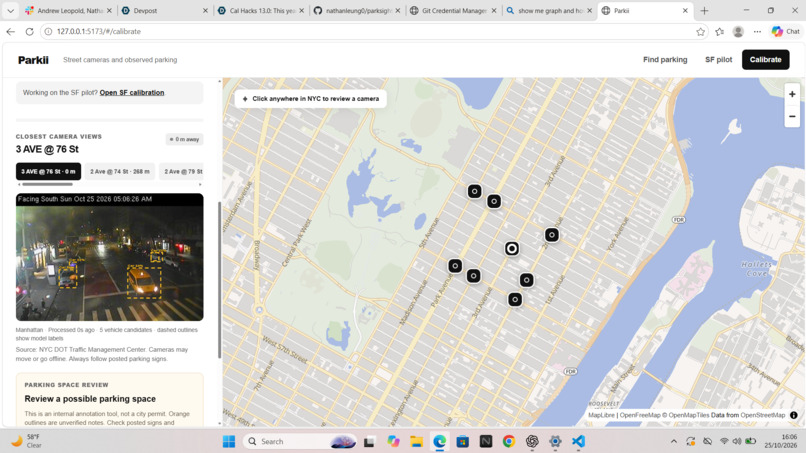Open Notion from the taskbar
This screenshot has height=453, width=806.
(486, 441)
